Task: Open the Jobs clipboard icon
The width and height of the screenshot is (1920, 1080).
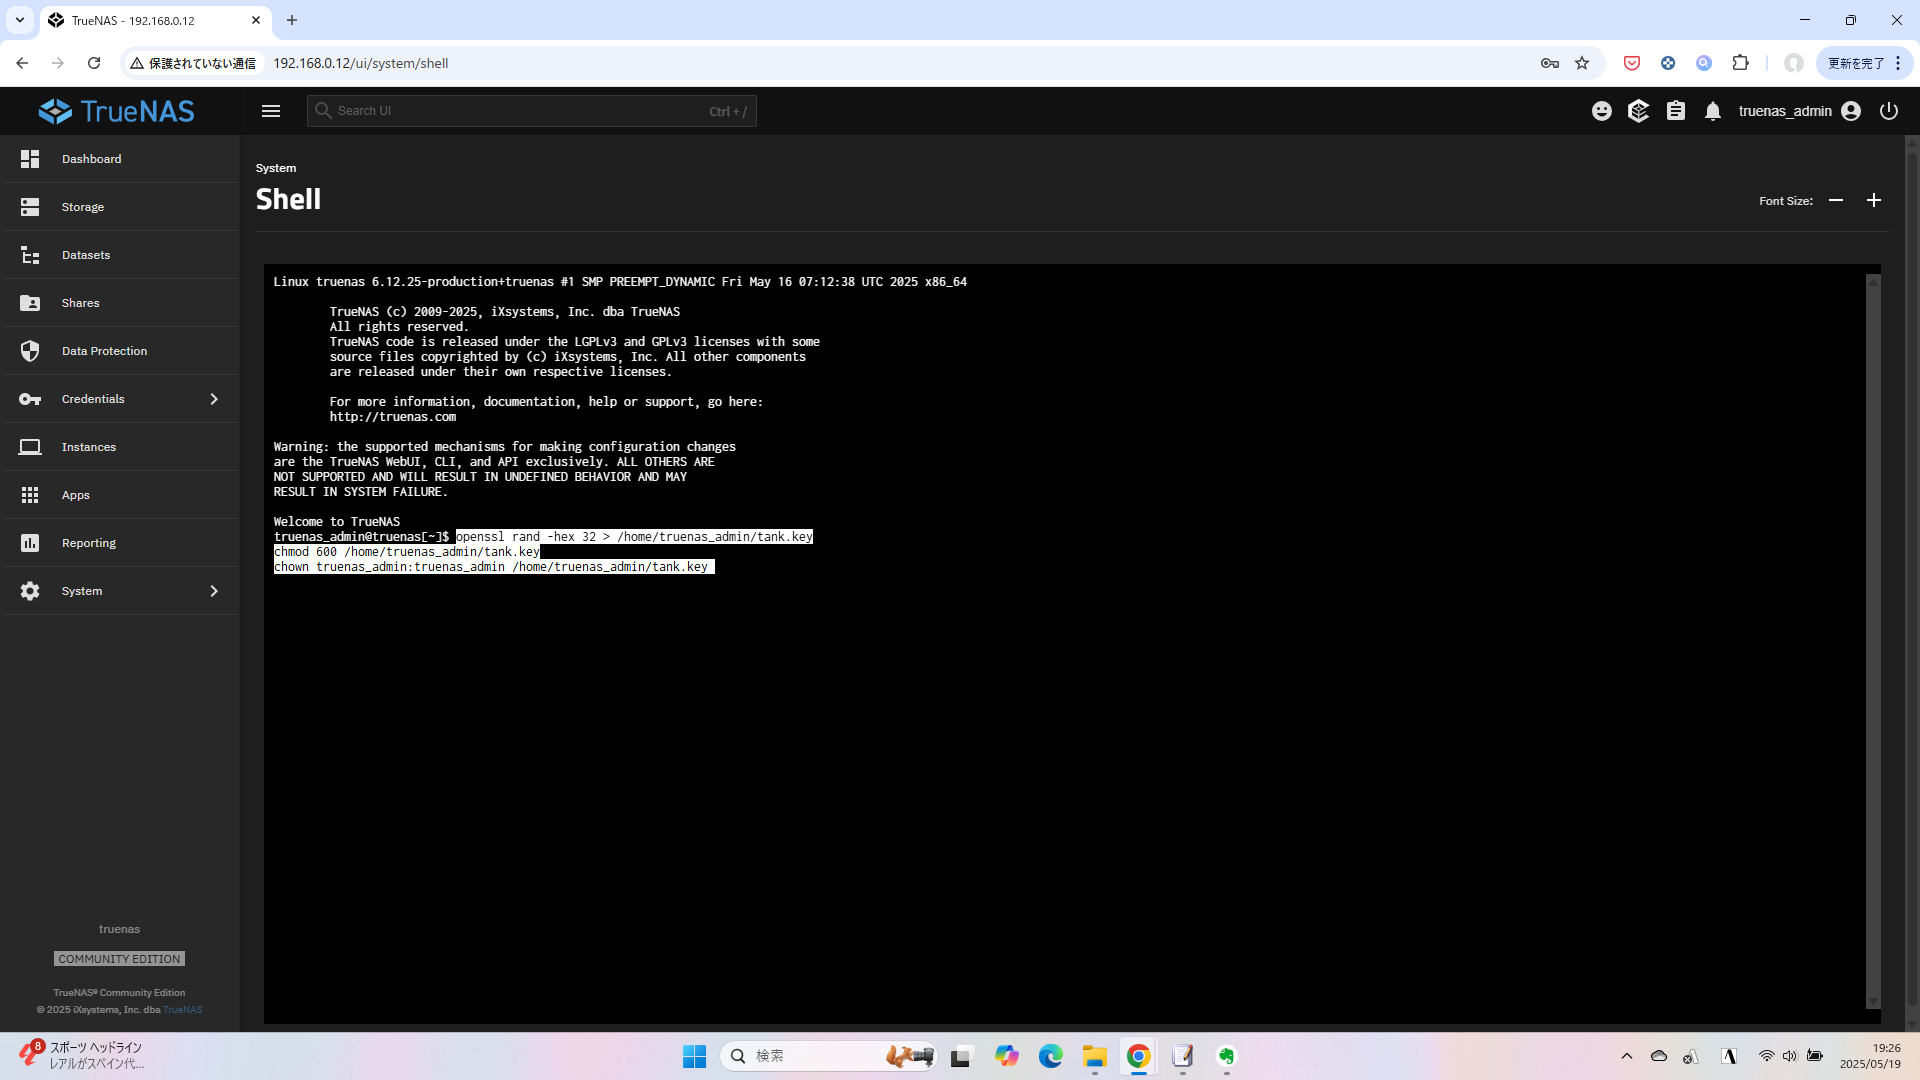Action: coord(1676,111)
